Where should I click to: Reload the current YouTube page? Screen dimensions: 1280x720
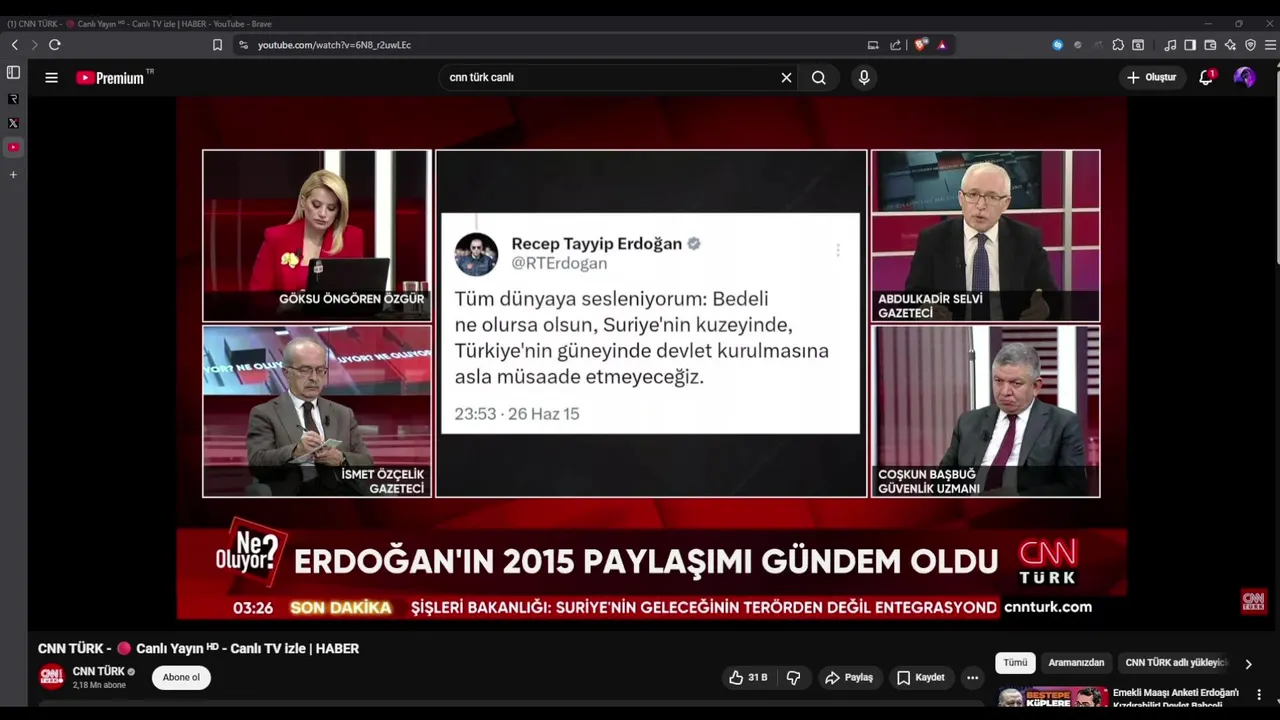[55, 45]
